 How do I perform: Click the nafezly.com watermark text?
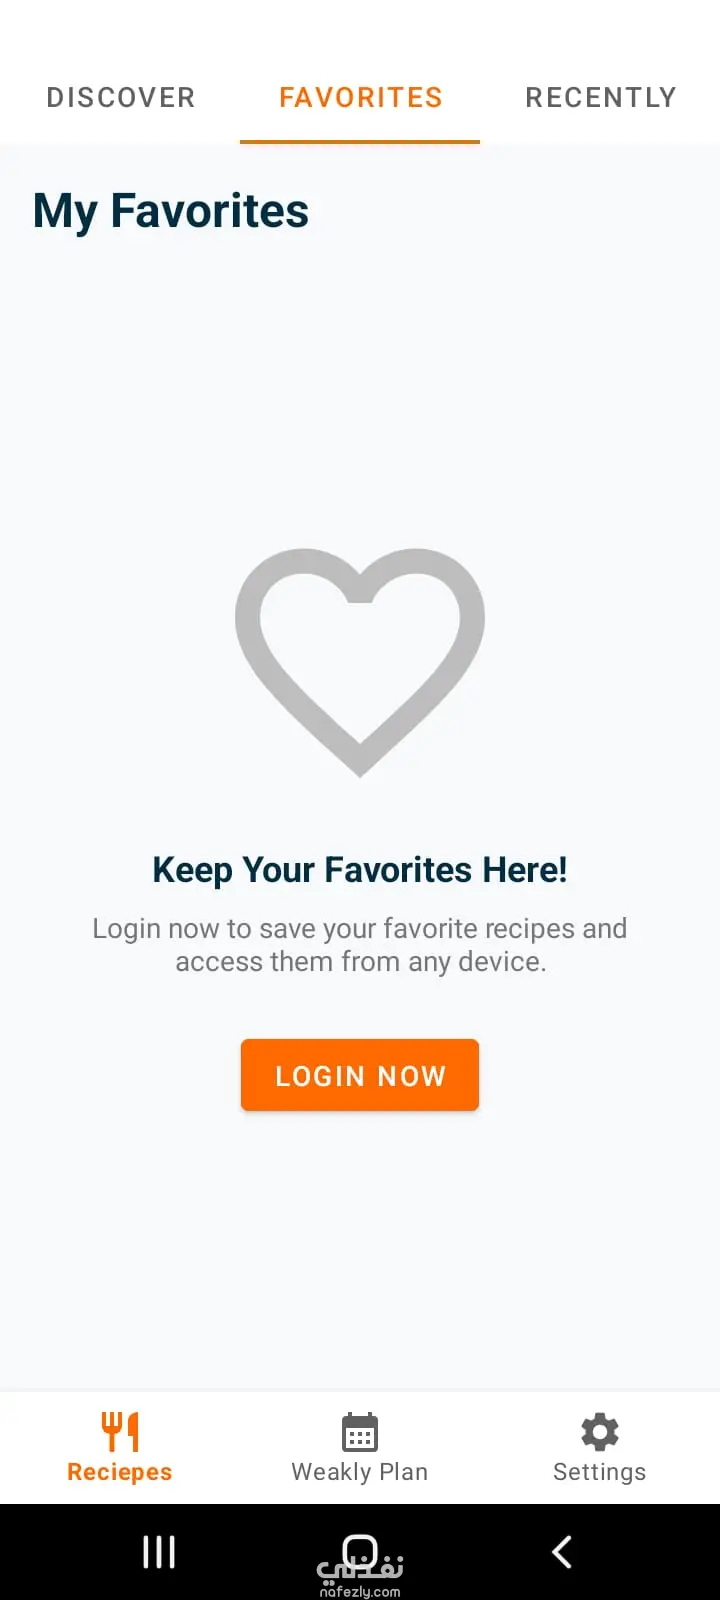[x=360, y=1592]
